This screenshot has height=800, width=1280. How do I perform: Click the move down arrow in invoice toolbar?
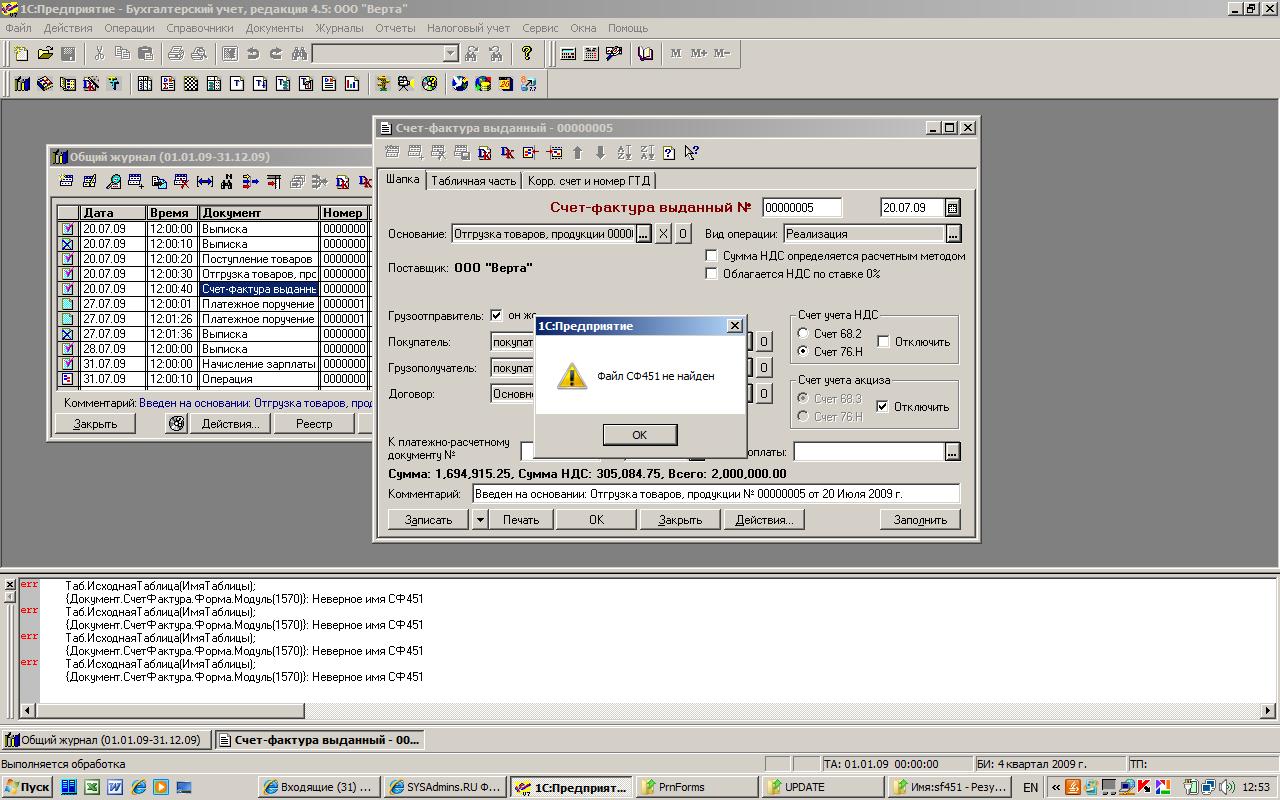coord(600,153)
